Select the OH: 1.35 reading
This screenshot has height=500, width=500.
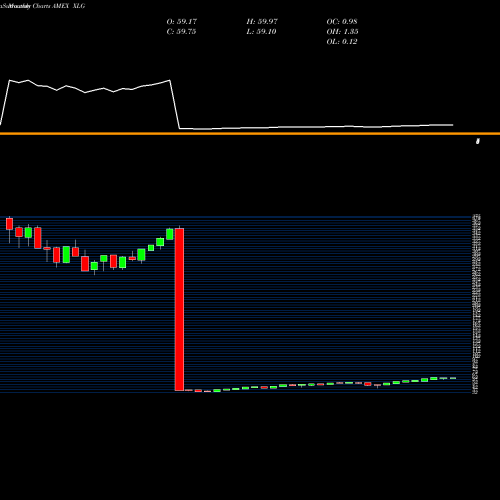[x=342, y=32]
